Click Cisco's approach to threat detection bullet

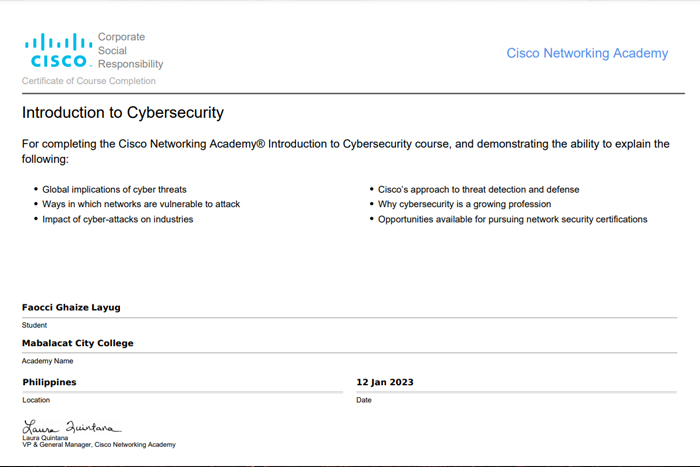(x=478, y=189)
